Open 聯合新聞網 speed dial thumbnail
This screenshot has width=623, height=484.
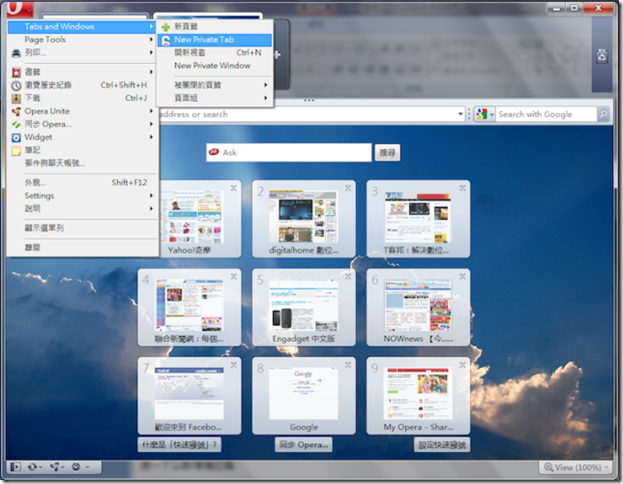[x=189, y=305]
